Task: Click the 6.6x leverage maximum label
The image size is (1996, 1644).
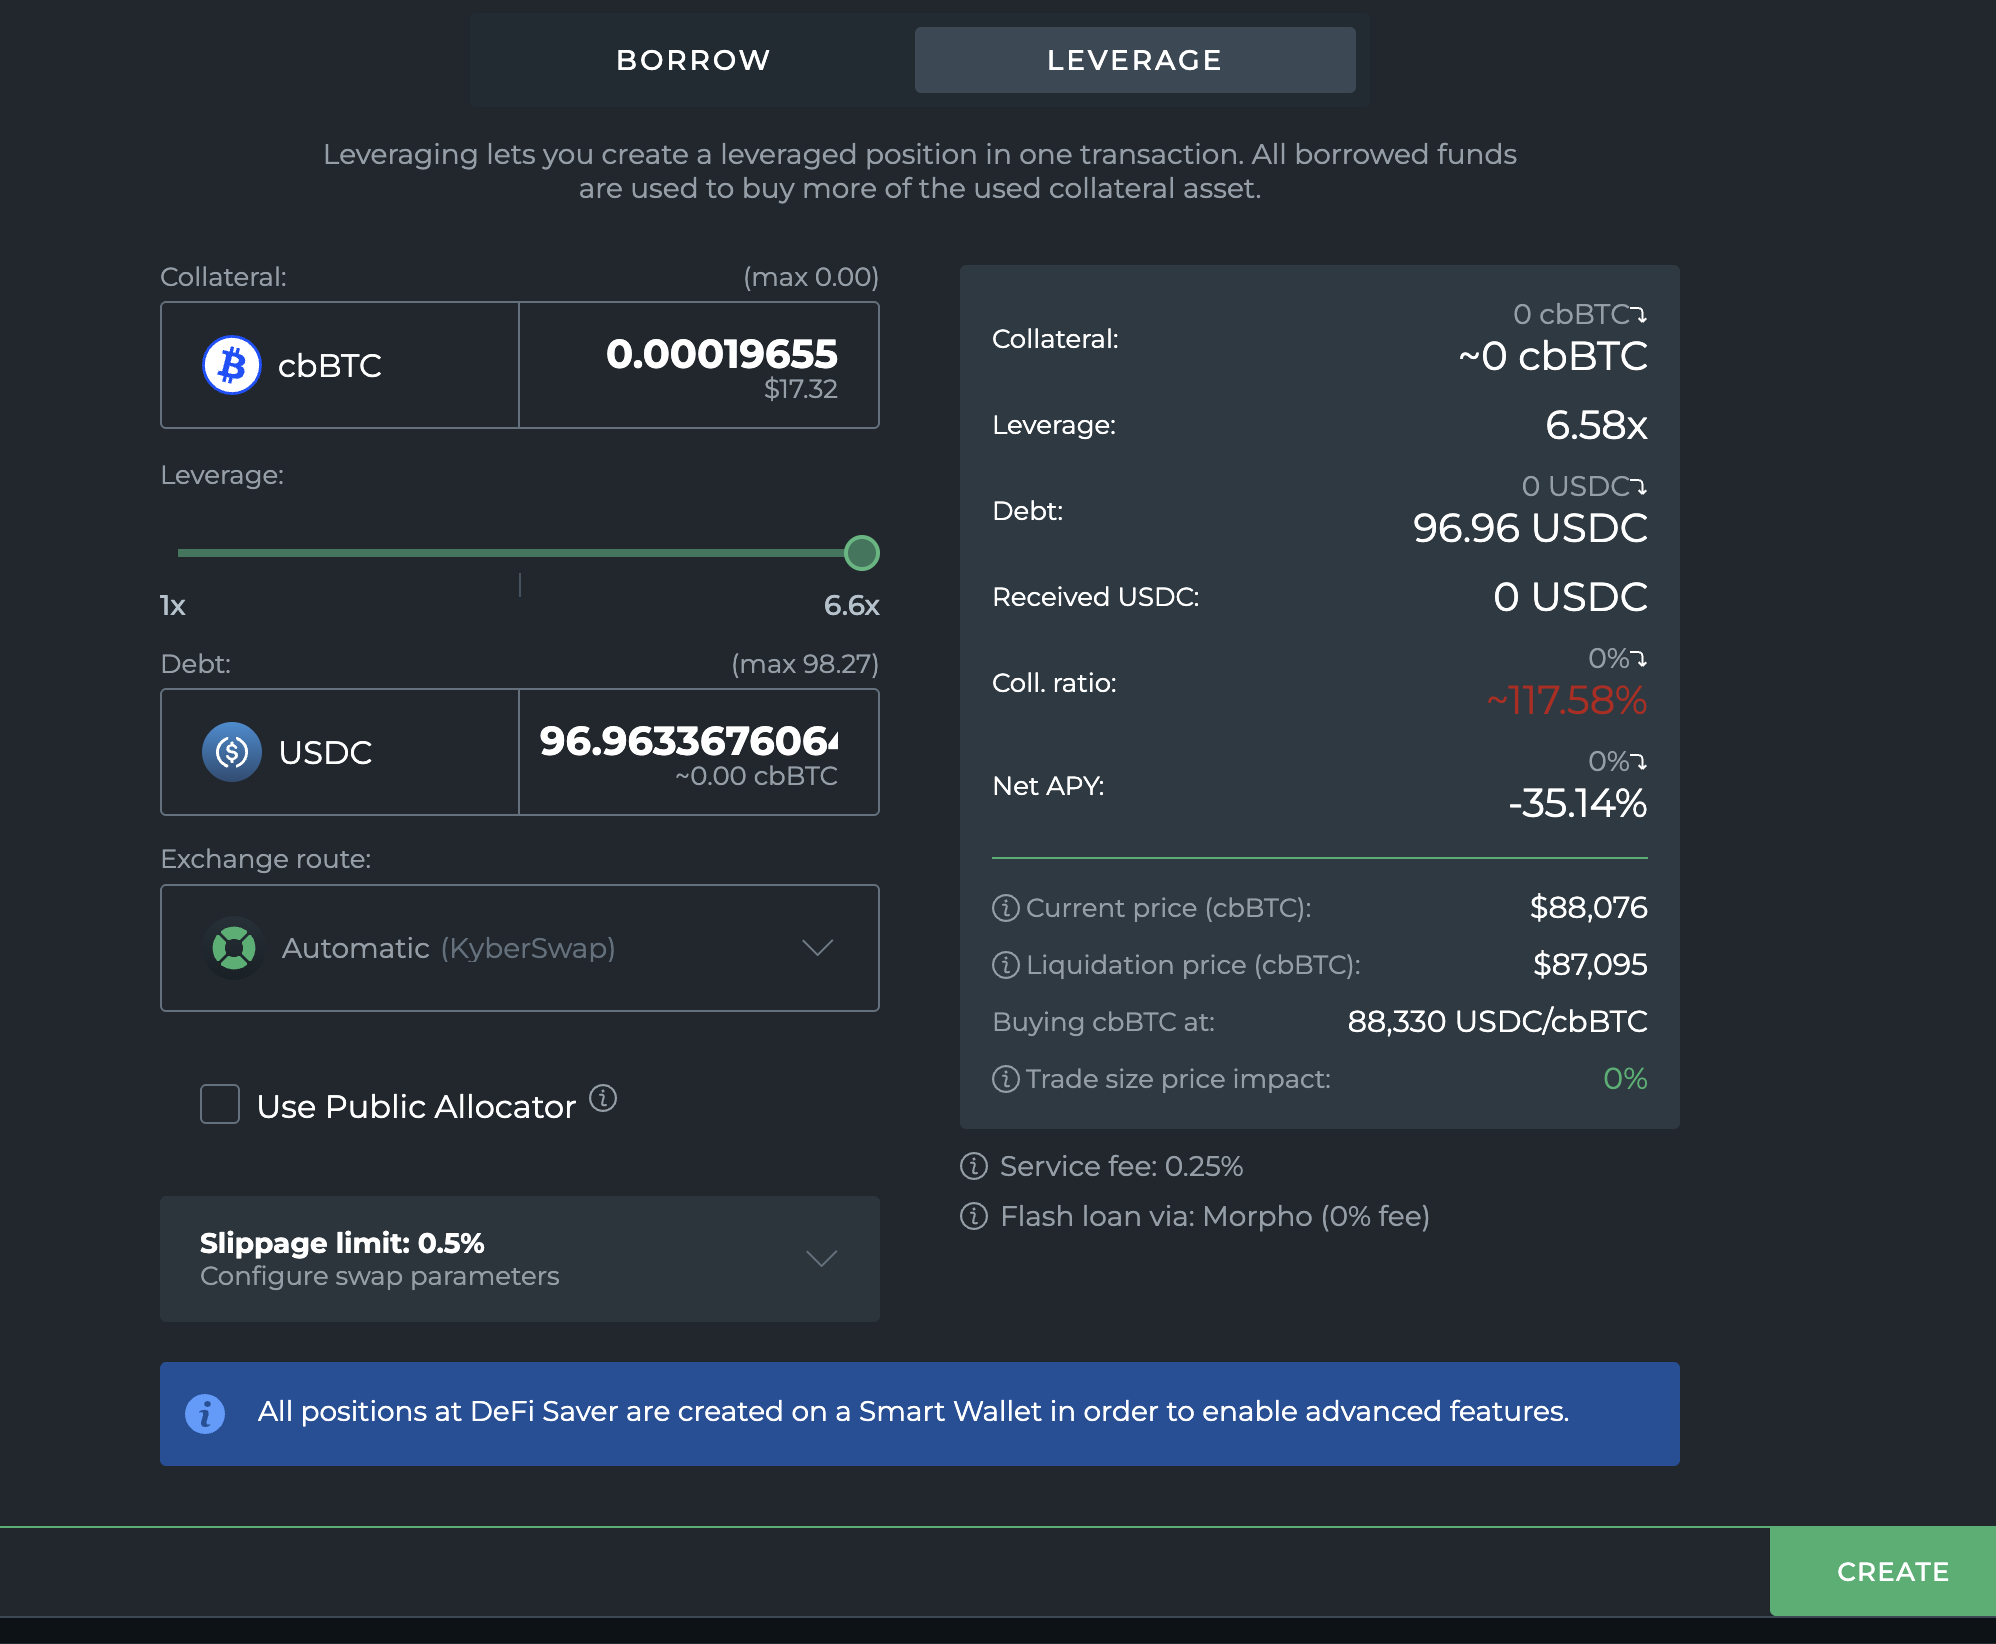Action: click(851, 605)
